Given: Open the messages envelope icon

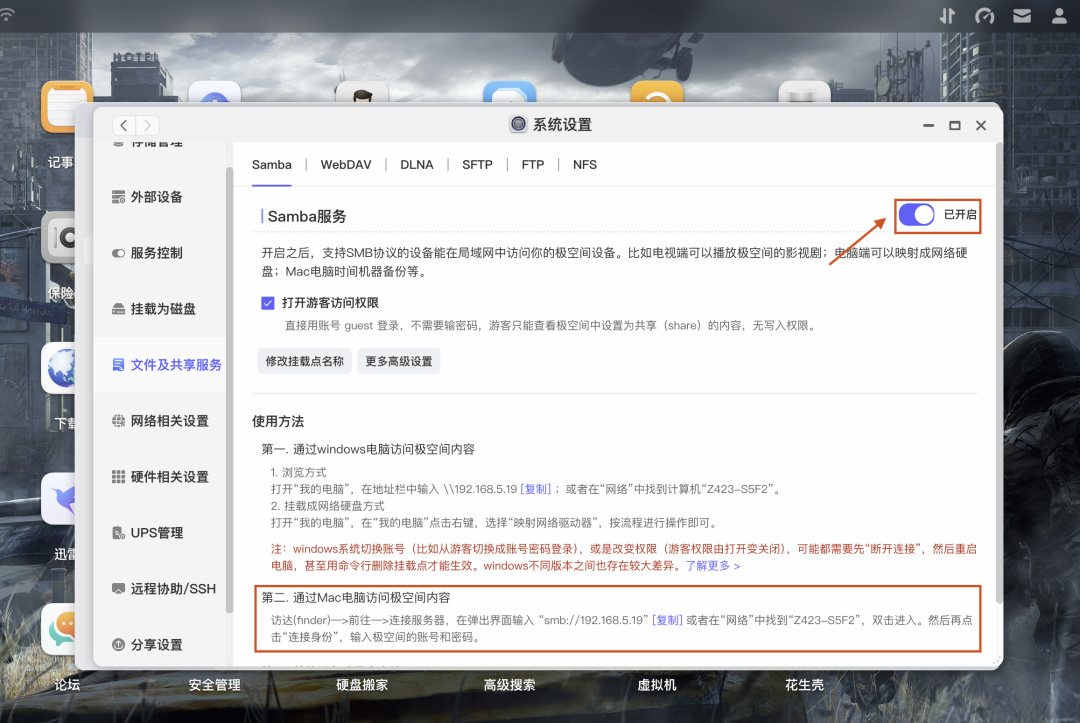Looking at the screenshot, I should tap(1022, 16).
